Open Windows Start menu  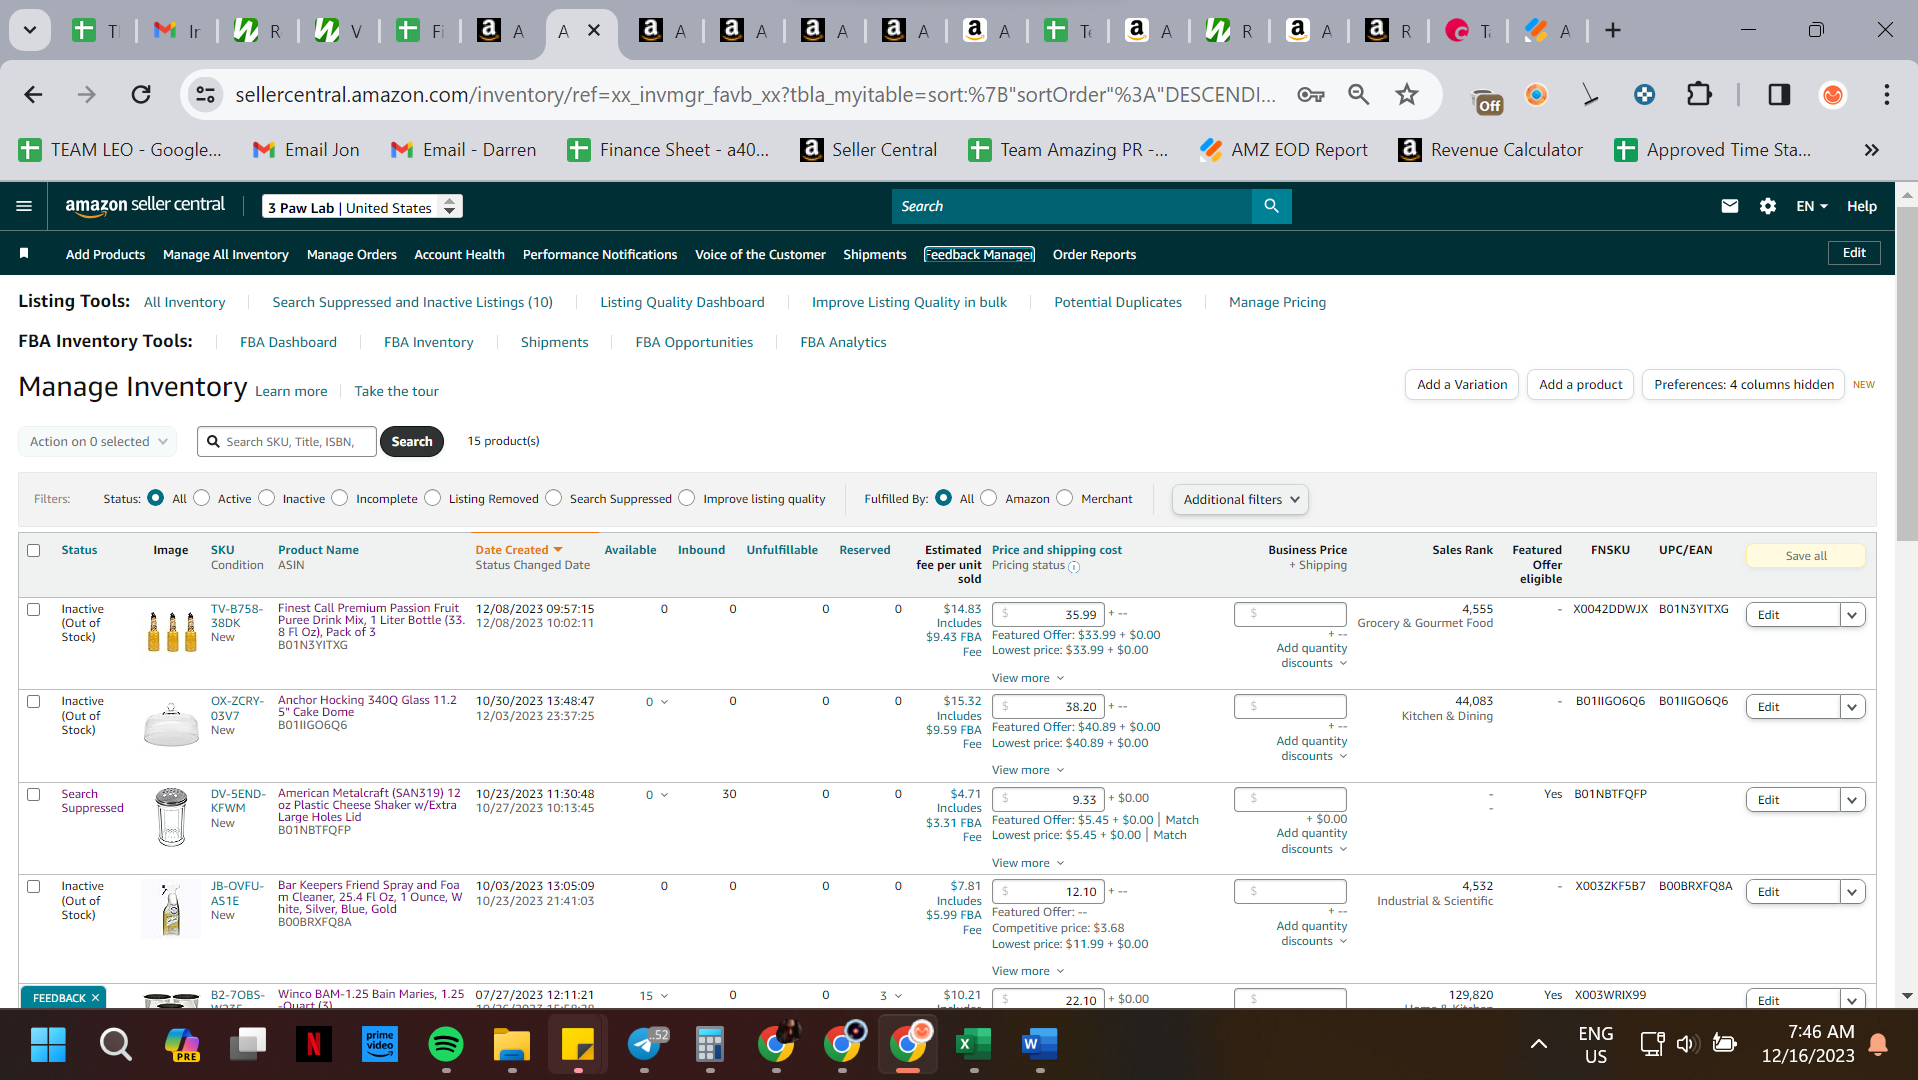48,1045
